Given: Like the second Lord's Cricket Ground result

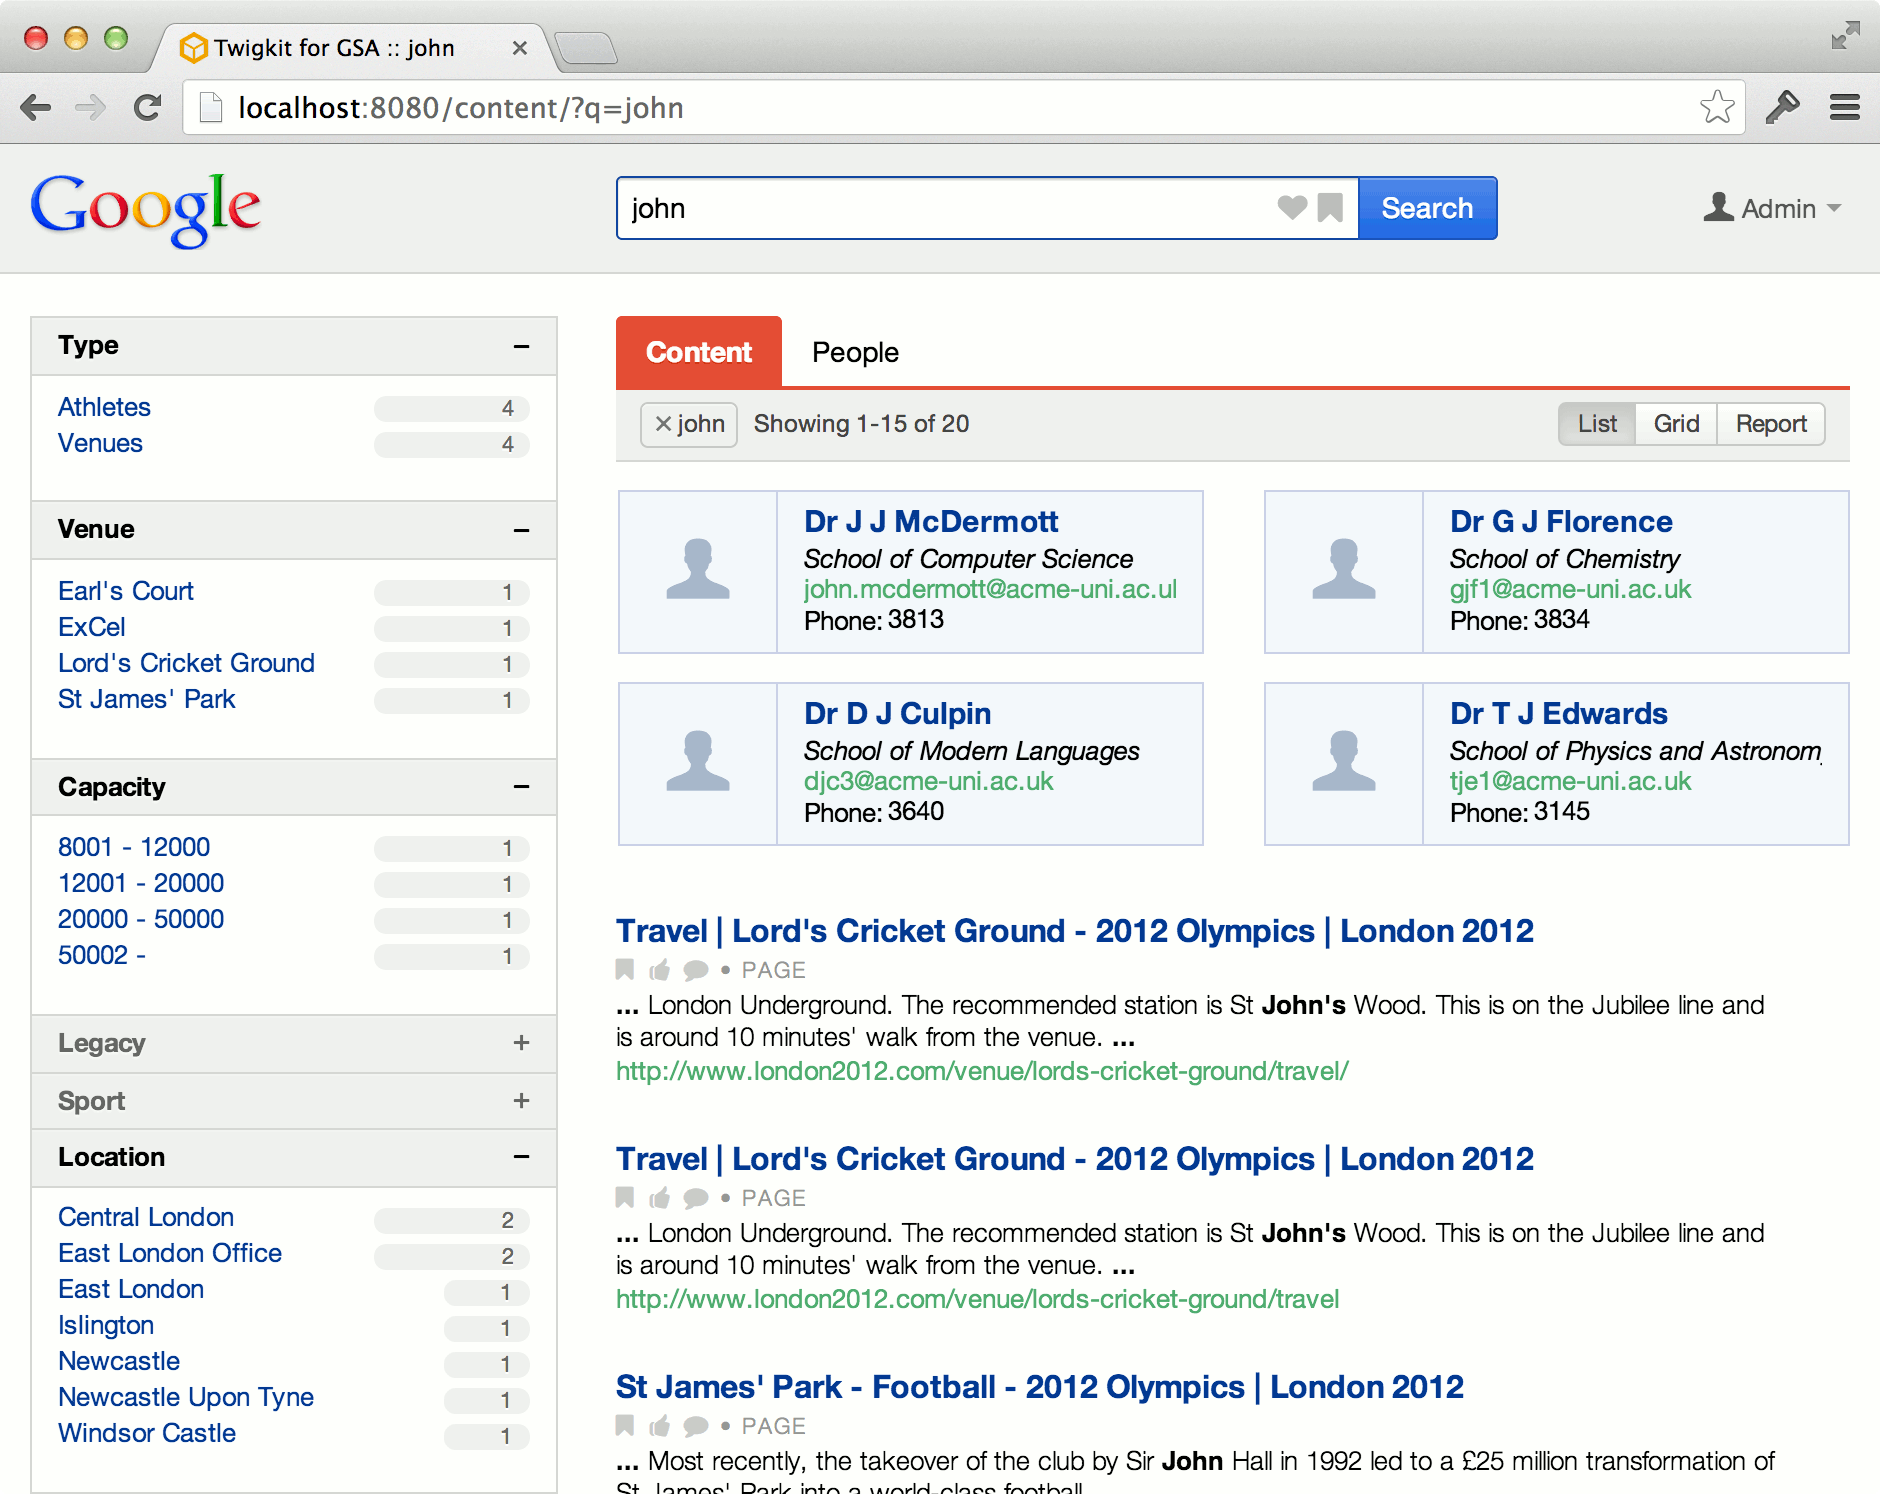Looking at the screenshot, I should pos(659,1197).
